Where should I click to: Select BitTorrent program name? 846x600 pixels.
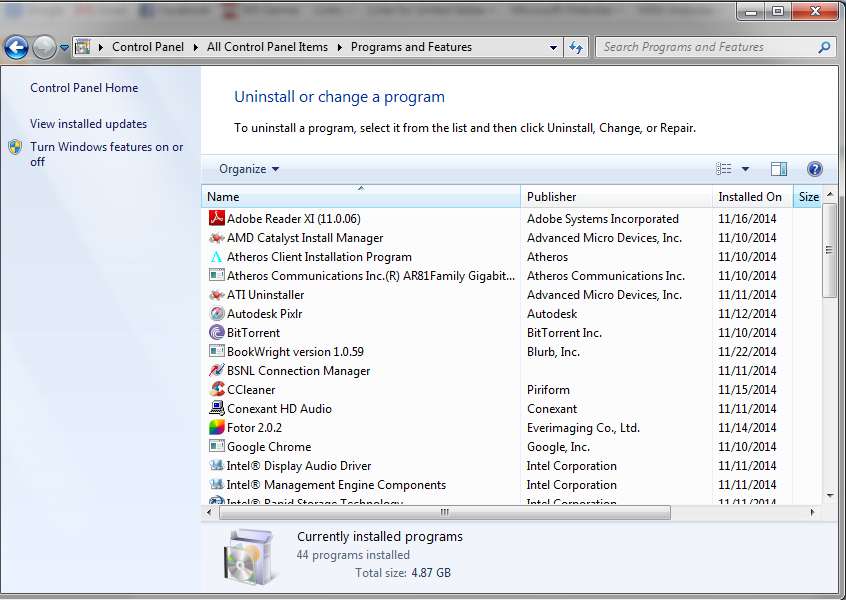click(x=254, y=333)
